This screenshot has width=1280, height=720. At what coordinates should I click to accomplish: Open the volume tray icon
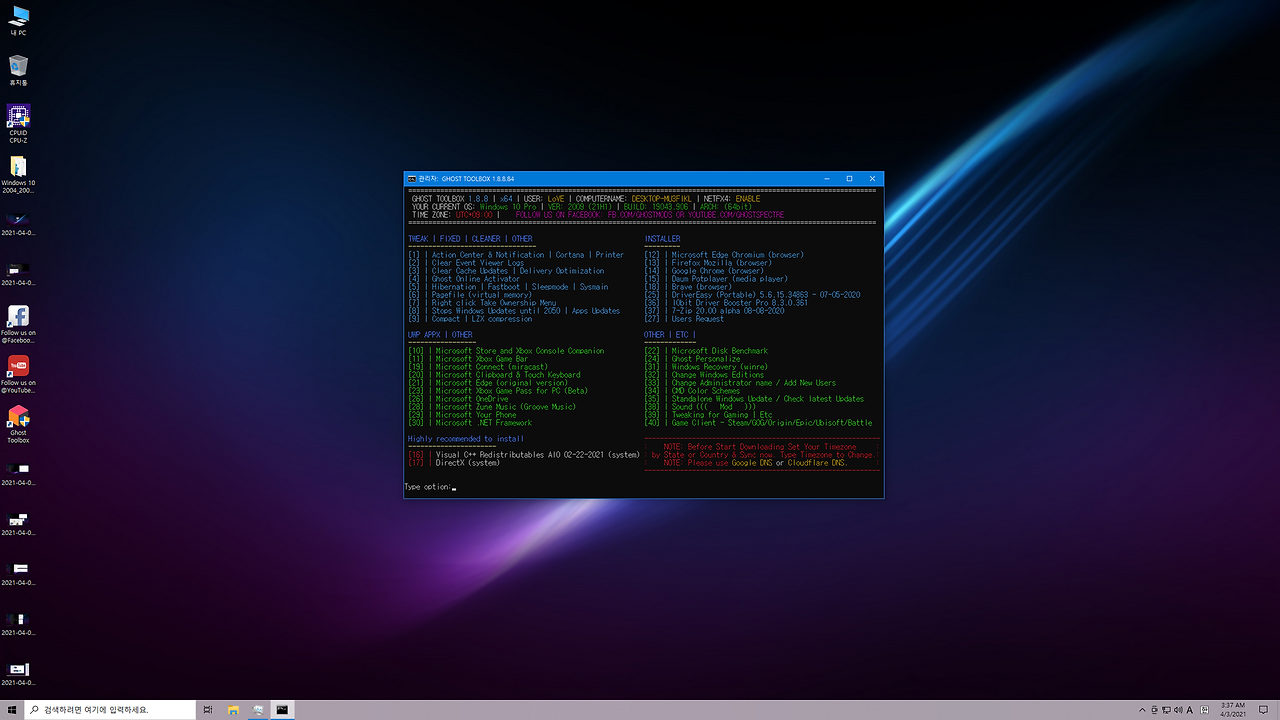coord(1178,709)
